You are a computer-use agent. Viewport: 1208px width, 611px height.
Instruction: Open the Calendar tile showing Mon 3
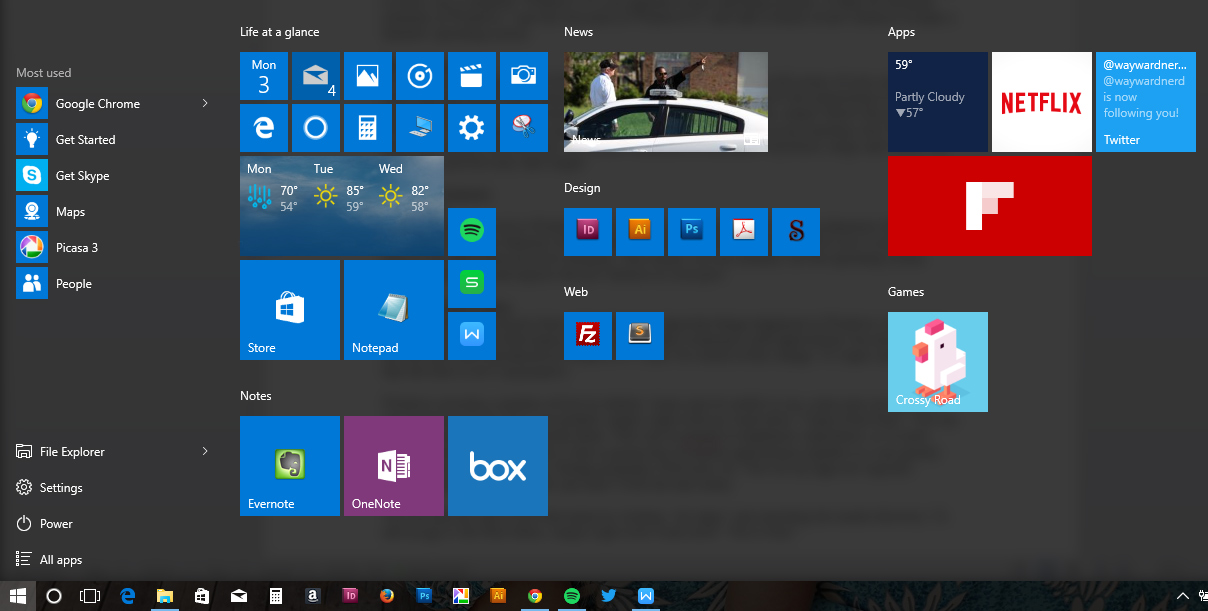(264, 76)
